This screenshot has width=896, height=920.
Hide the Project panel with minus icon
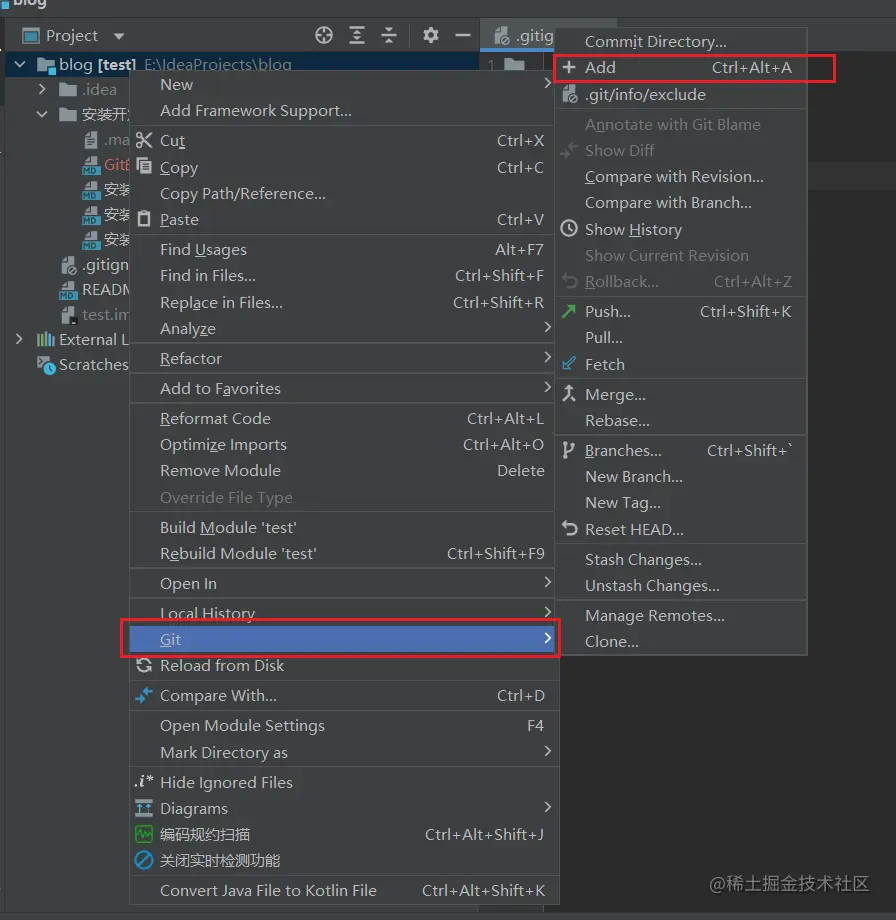coord(463,35)
